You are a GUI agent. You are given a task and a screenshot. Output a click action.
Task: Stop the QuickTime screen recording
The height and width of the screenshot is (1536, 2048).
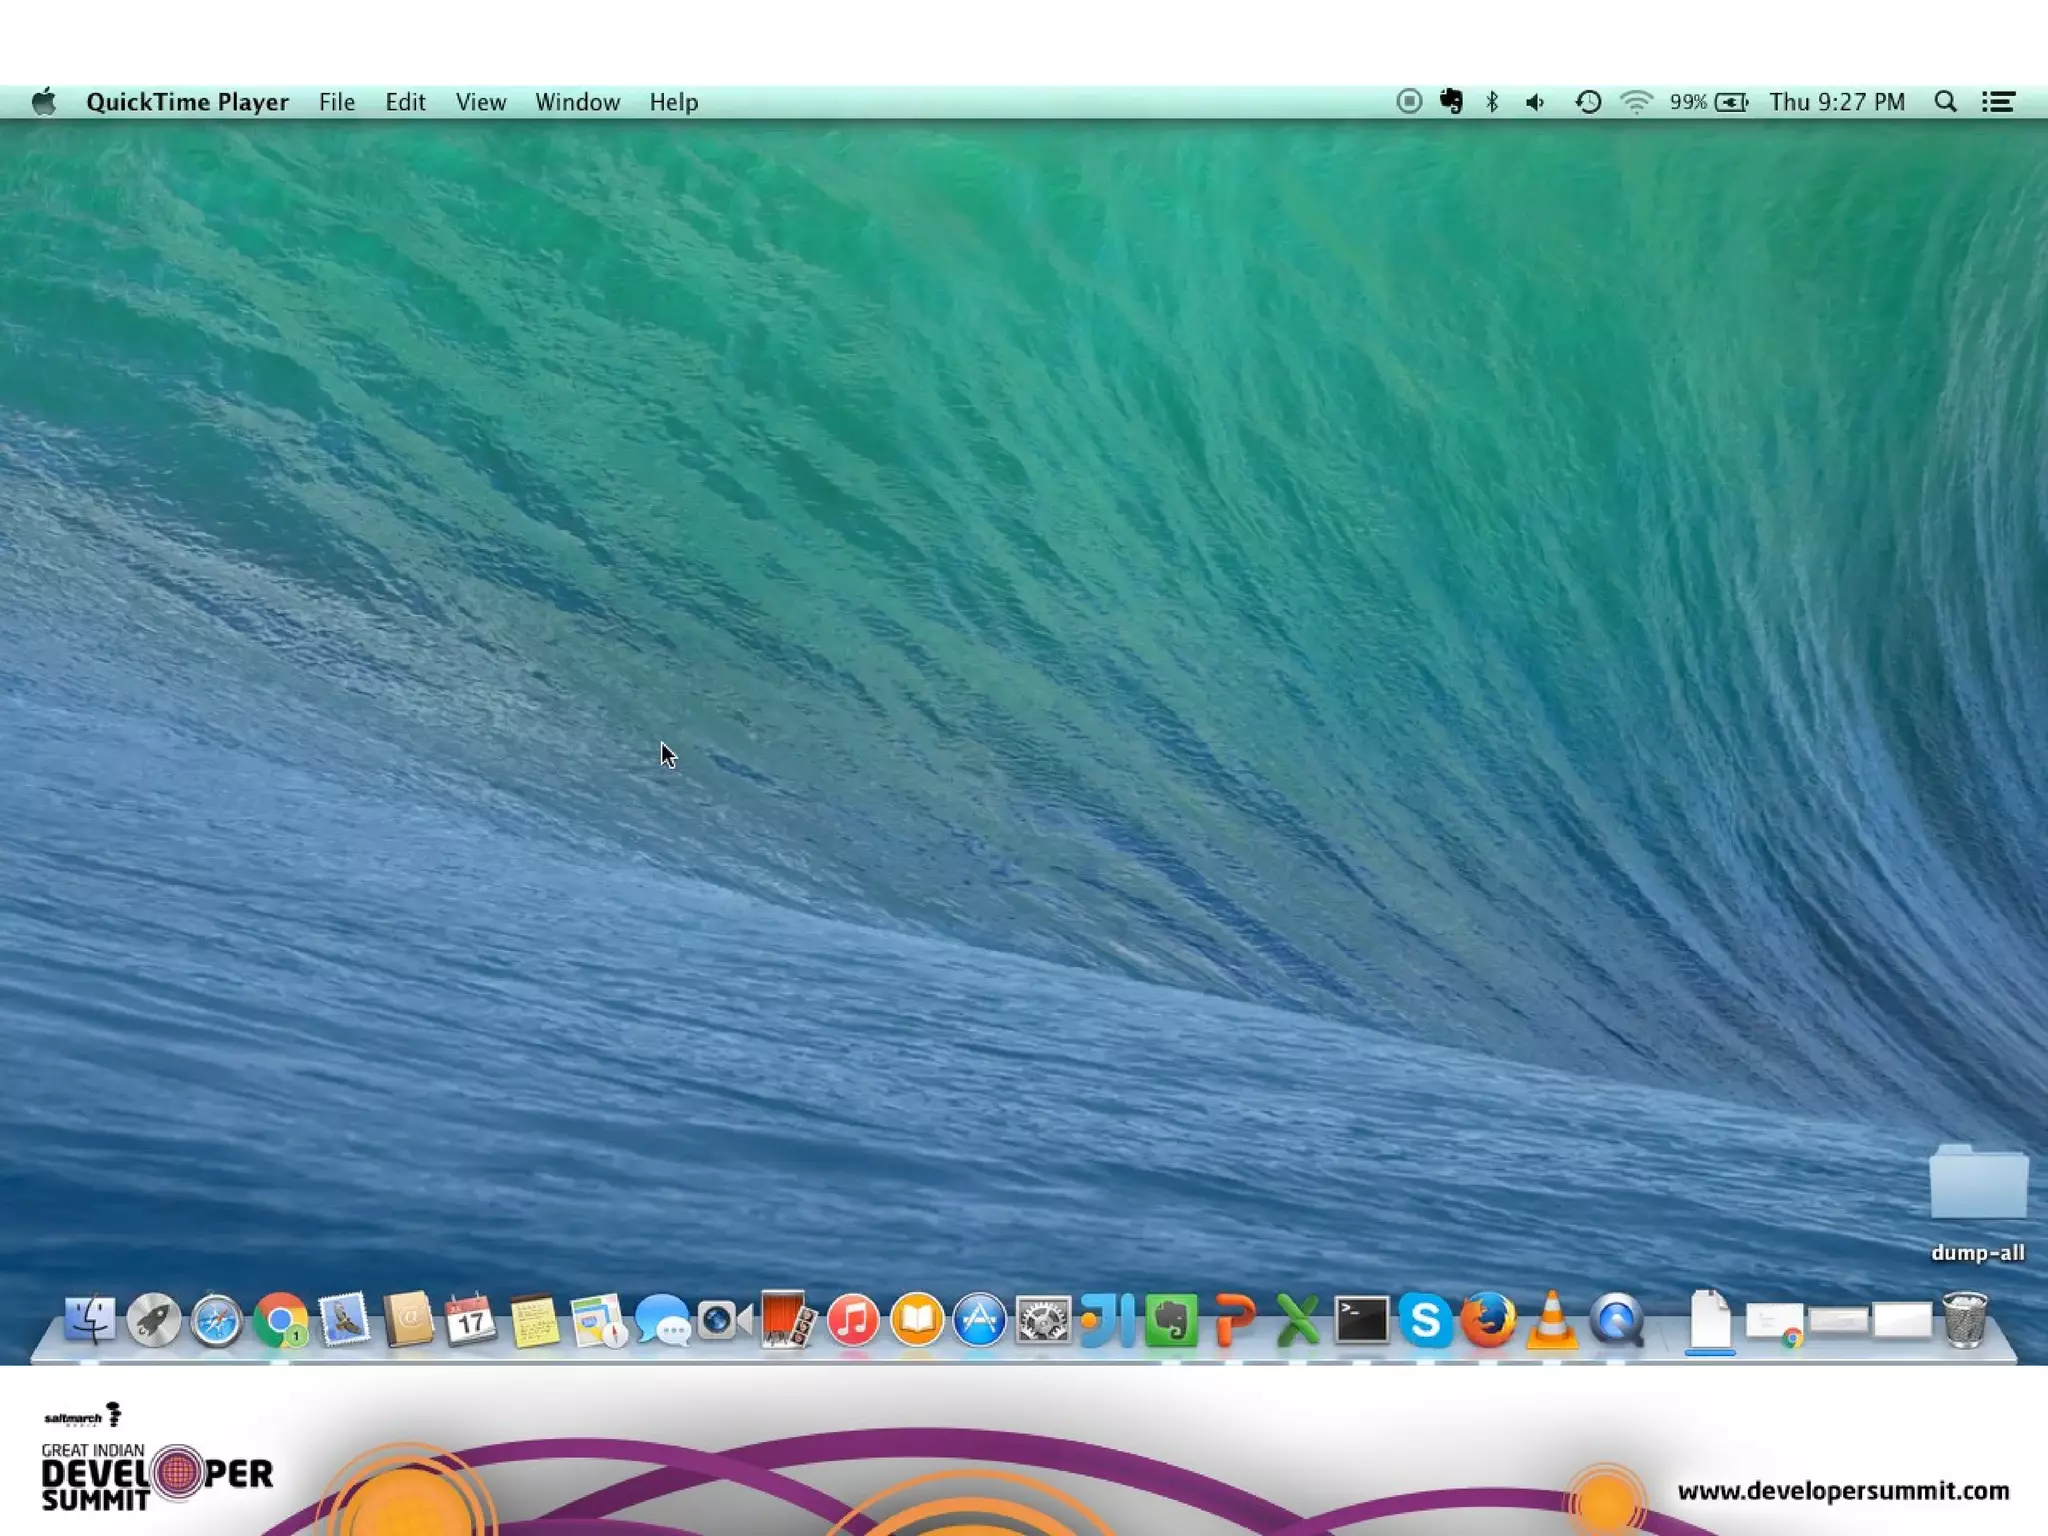(x=1408, y=101)
